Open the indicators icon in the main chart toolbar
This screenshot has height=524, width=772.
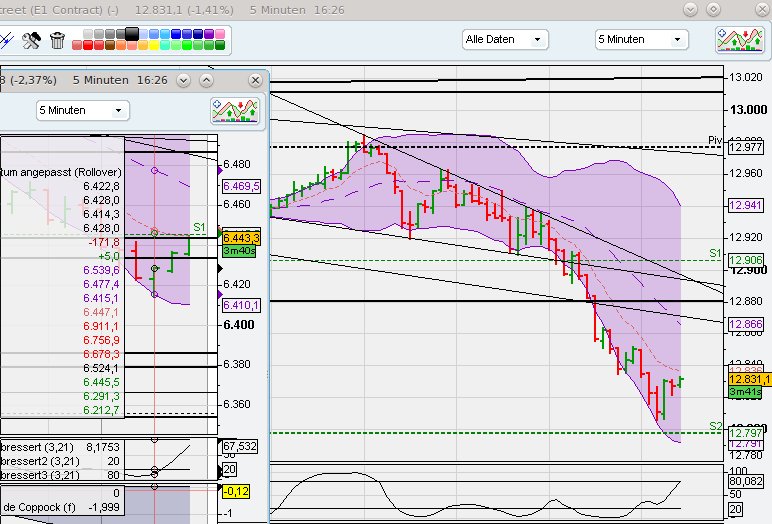pyautogui.click(x=740, y=39)
